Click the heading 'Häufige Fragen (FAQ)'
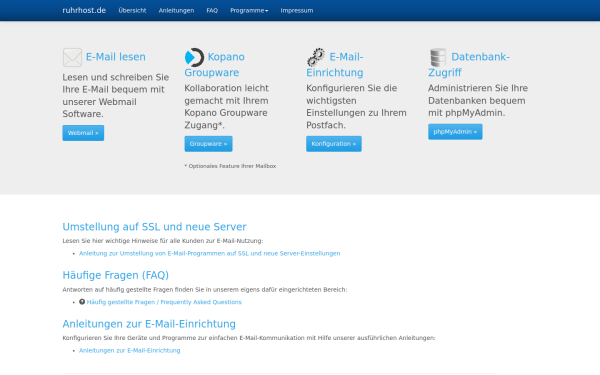This screenshot has width=600, height=375. [x=116, y=275]
